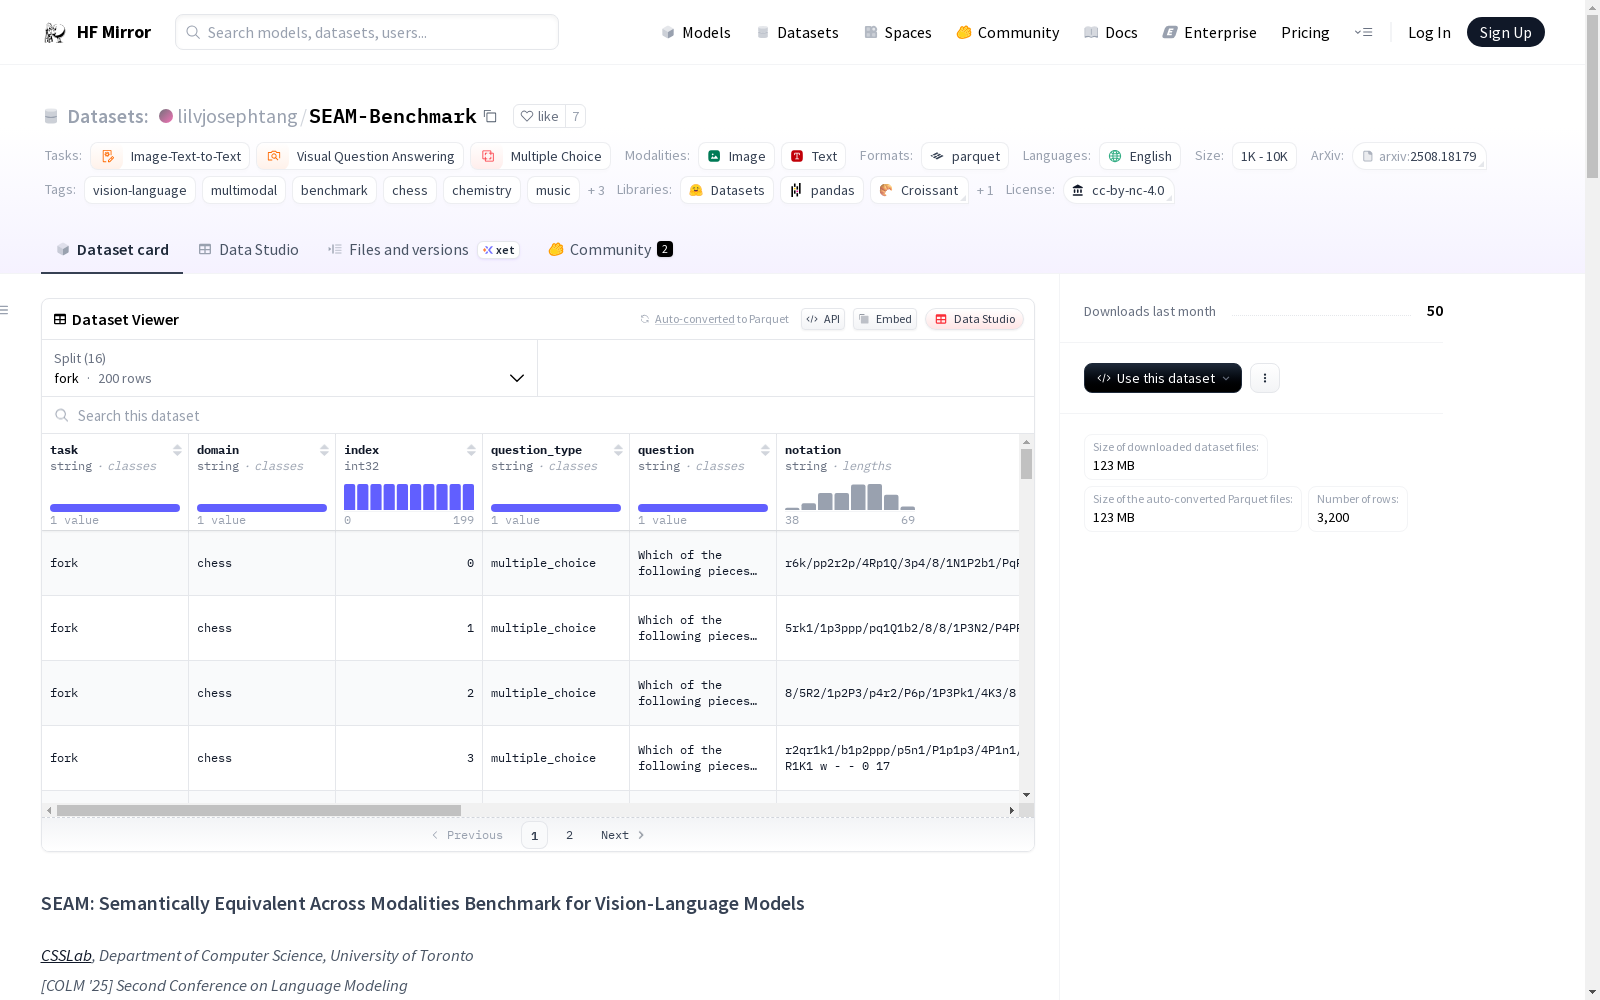Viewport: 1600px width, 1000px height.
Task: Click the vision-language tag
Action: [140, 190]
